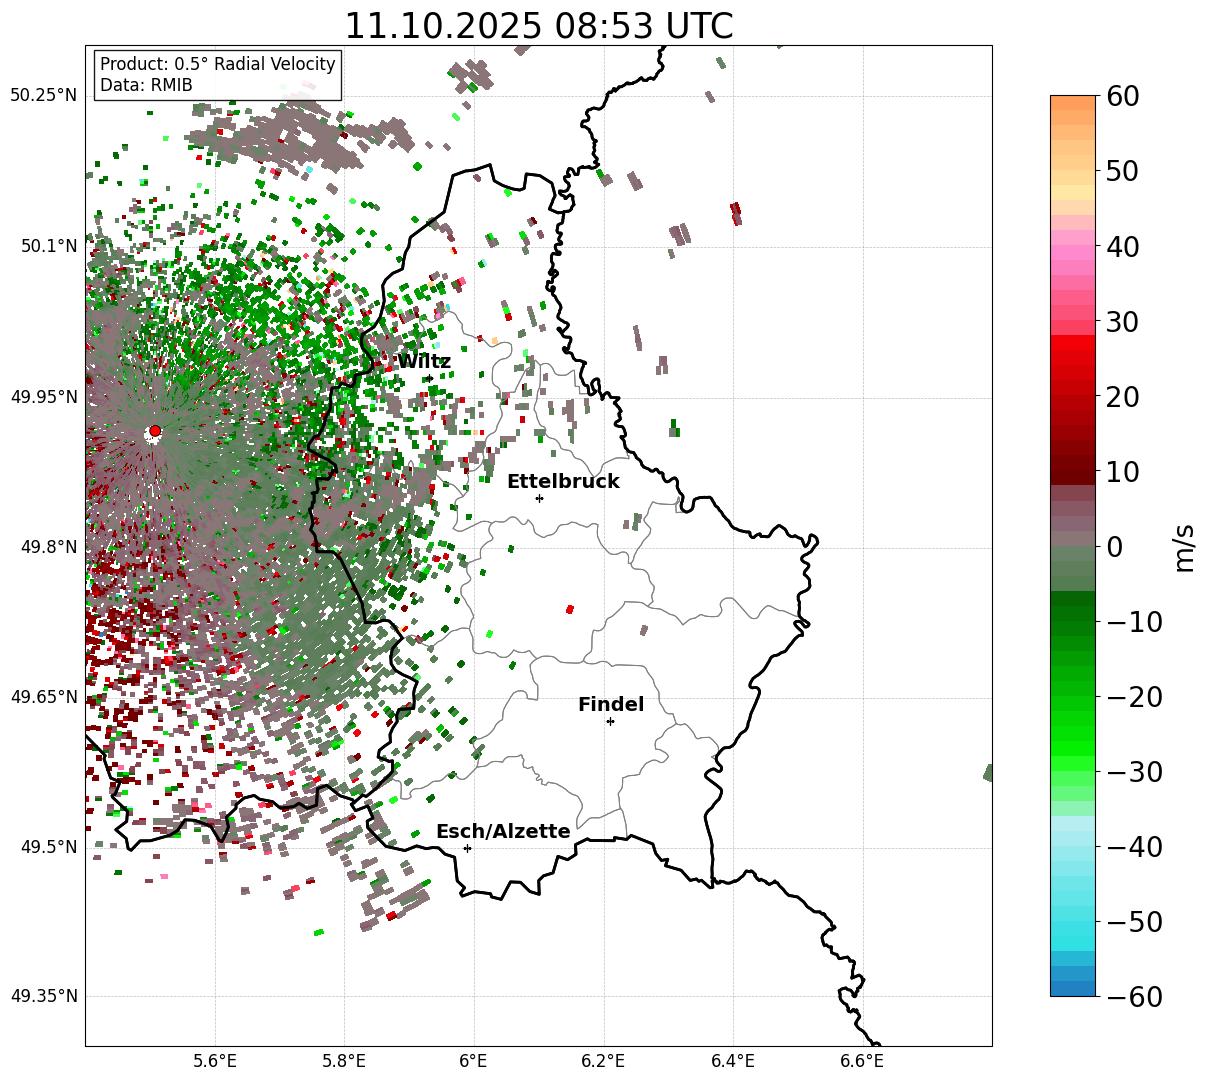The width and height of the screenshot is (1207, 1081).
Task: Select the Ettelbruck city label
Action: [x=563, y=482]
